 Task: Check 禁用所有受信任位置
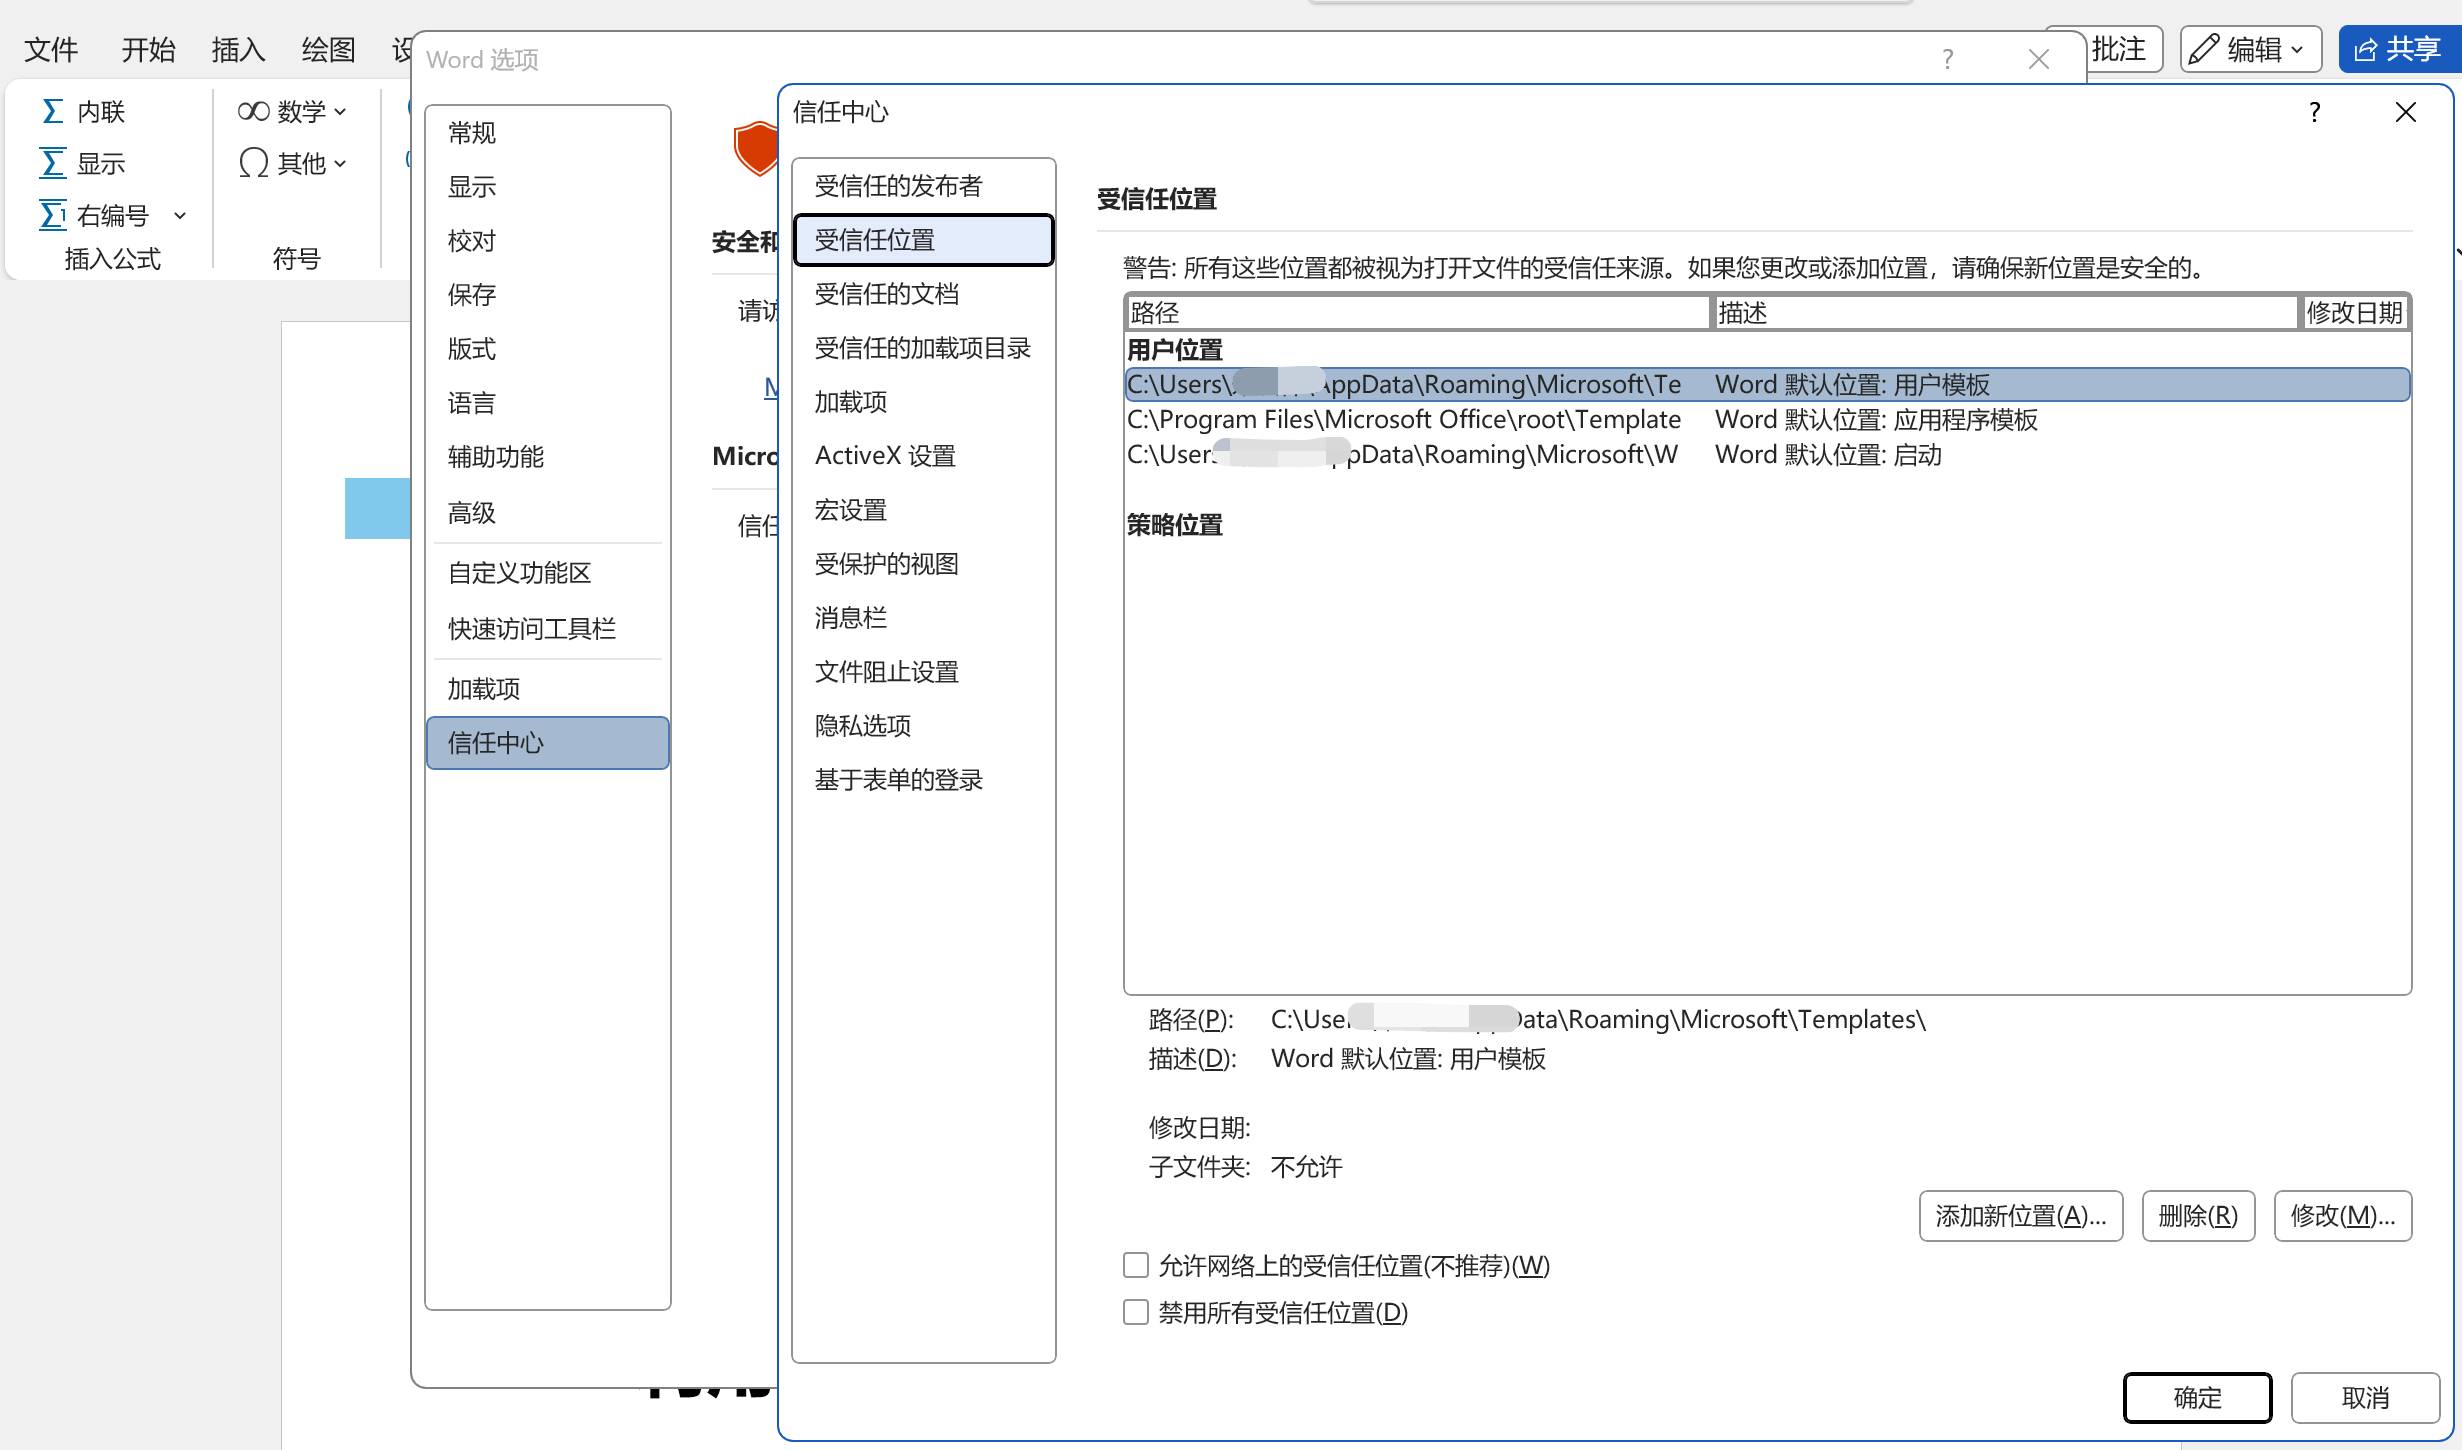coord(1135,1311)
